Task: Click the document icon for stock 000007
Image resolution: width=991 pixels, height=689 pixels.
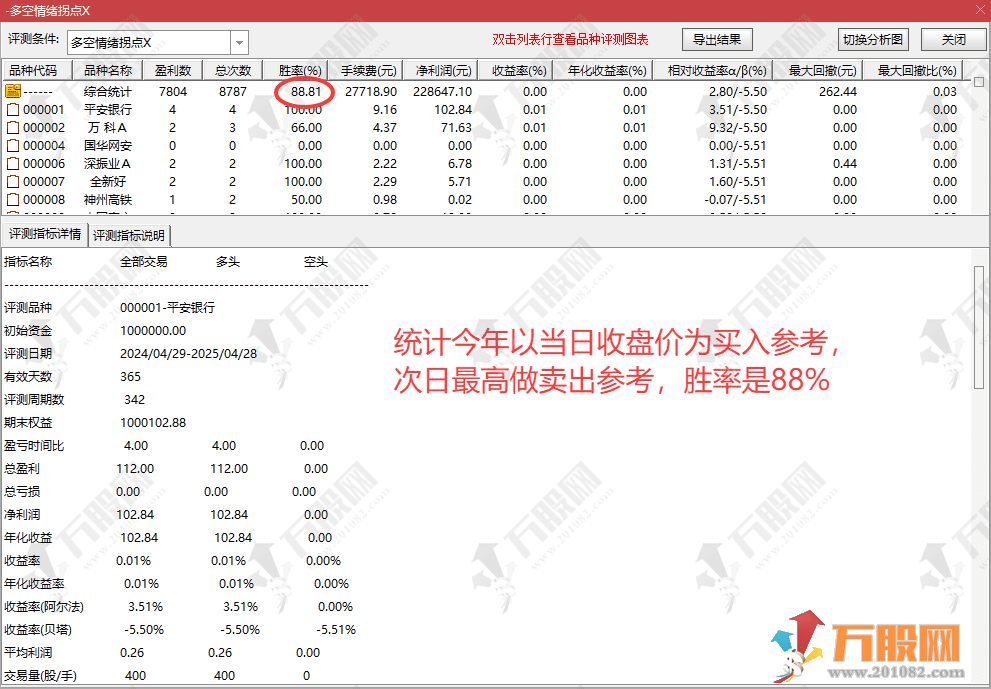Action: [13, 181]
